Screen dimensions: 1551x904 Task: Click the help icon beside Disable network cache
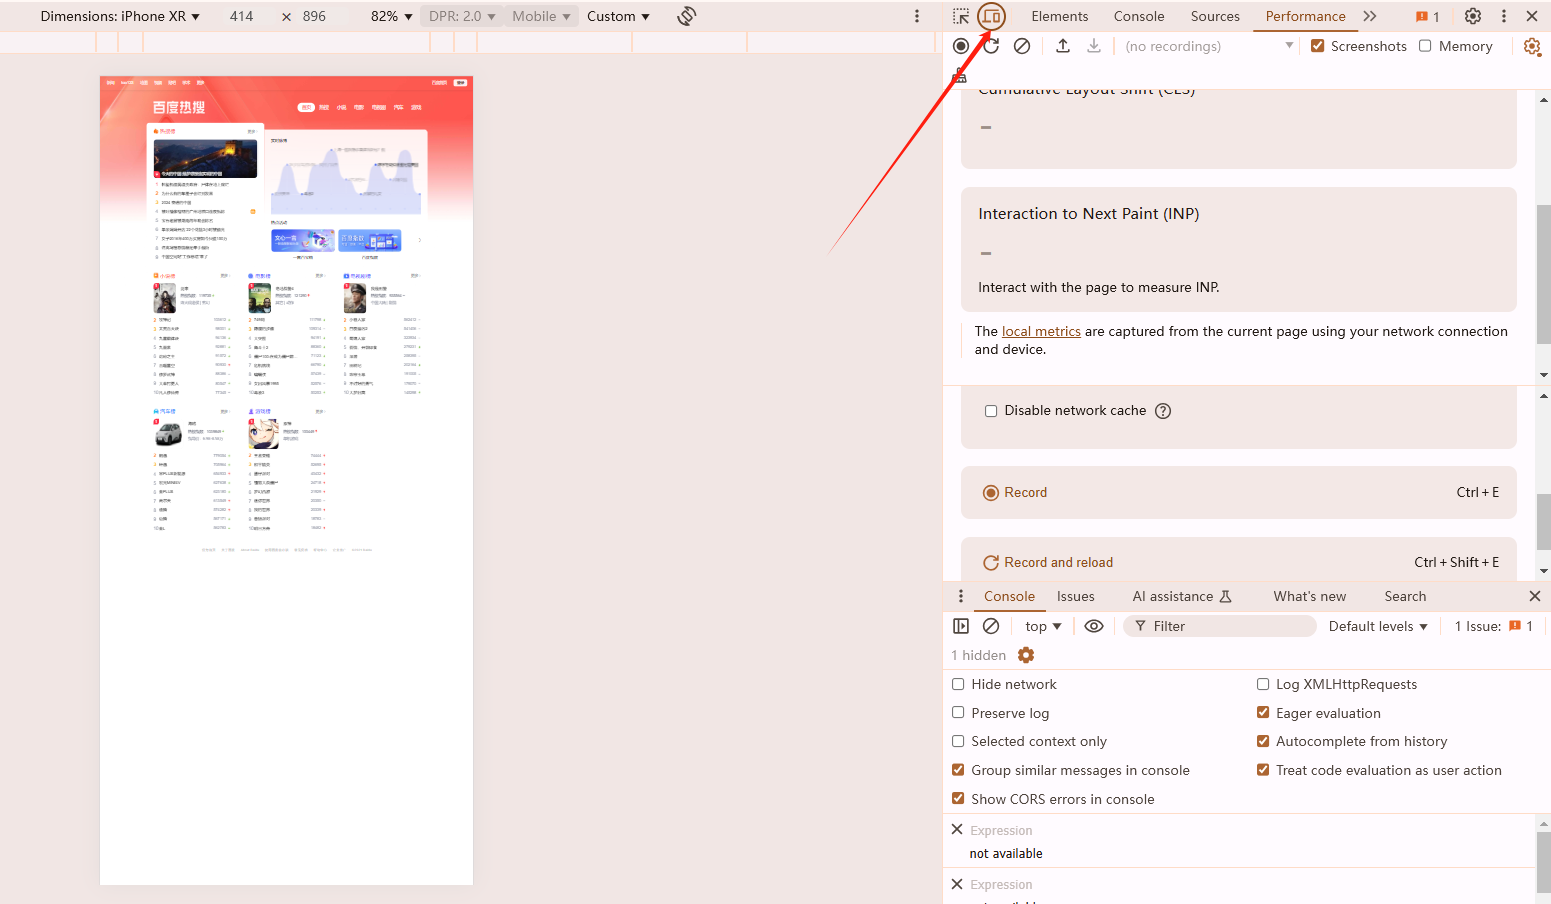[x=1163, y=411]
